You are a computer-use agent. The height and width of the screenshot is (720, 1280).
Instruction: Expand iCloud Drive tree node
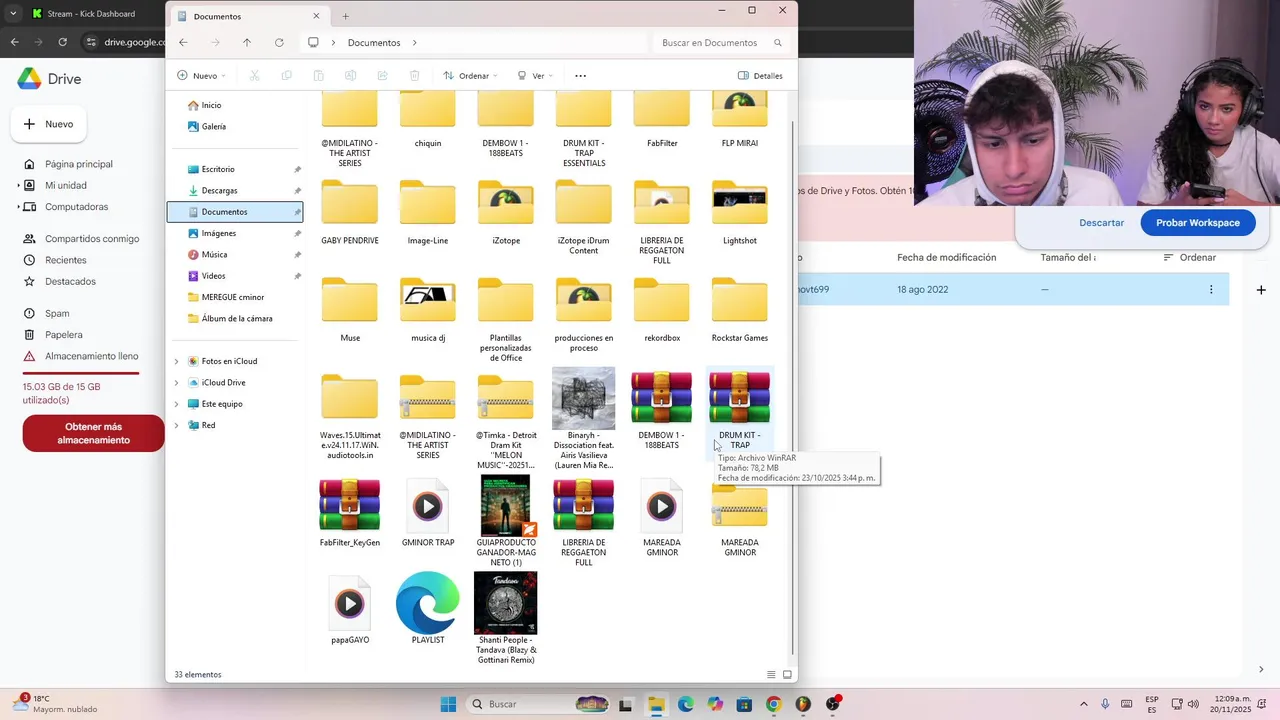click(x=177, y=383)
